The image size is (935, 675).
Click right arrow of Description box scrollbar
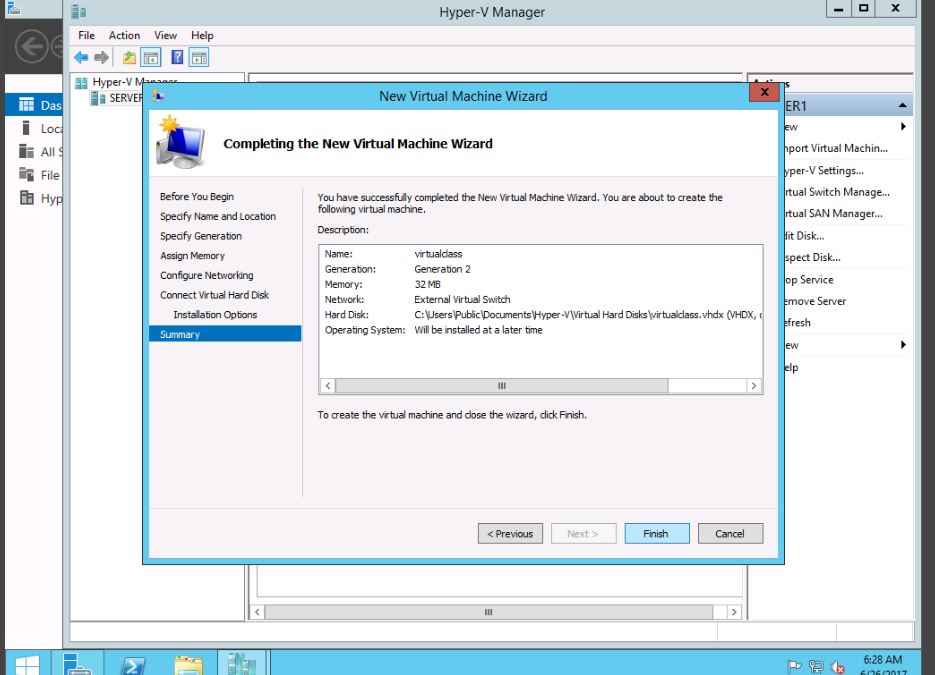[754, 386]
